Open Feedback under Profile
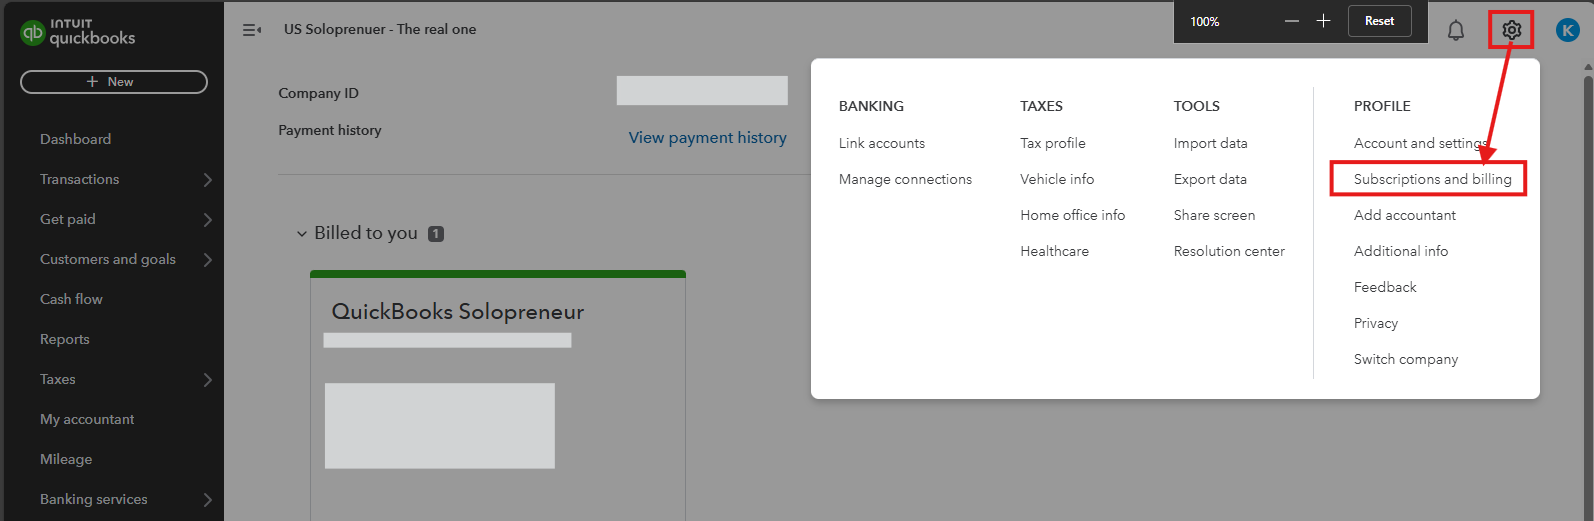The image size is (1594, 521). coord(1385,287)
